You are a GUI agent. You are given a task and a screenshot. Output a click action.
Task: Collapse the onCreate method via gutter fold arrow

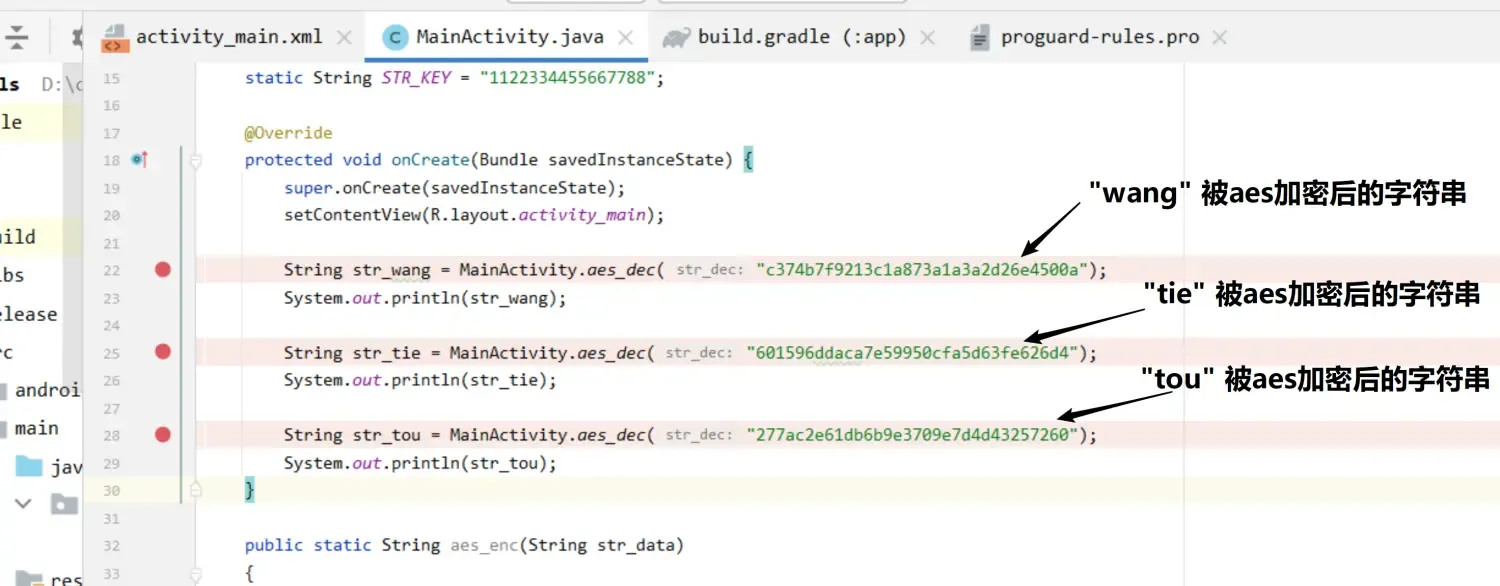point(195,159)
